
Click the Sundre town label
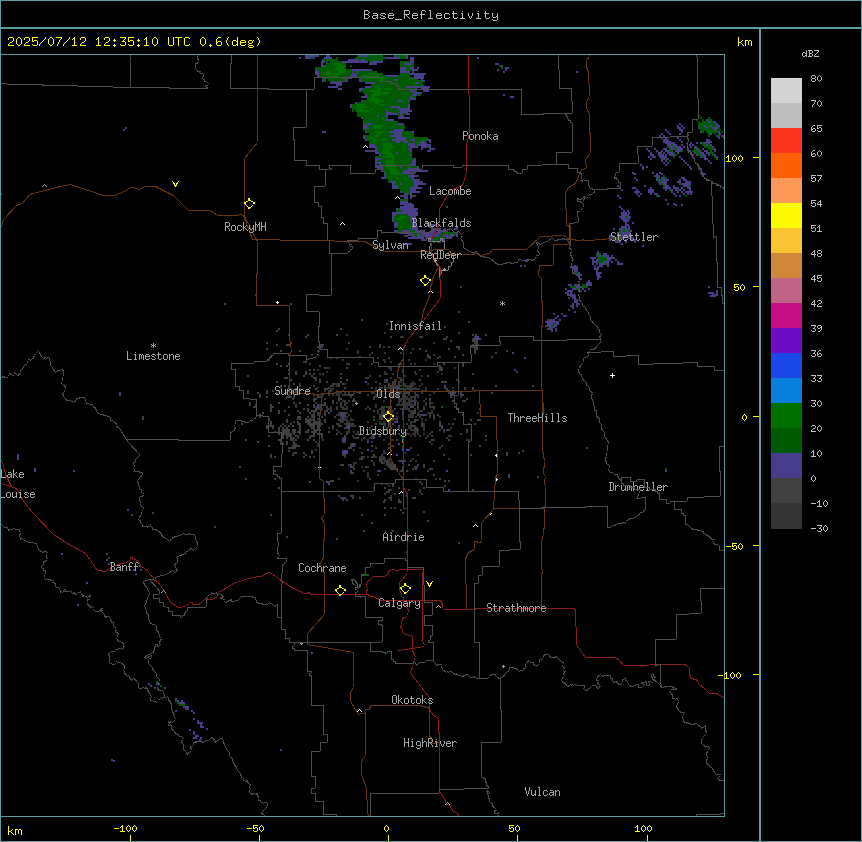(292, 391)
